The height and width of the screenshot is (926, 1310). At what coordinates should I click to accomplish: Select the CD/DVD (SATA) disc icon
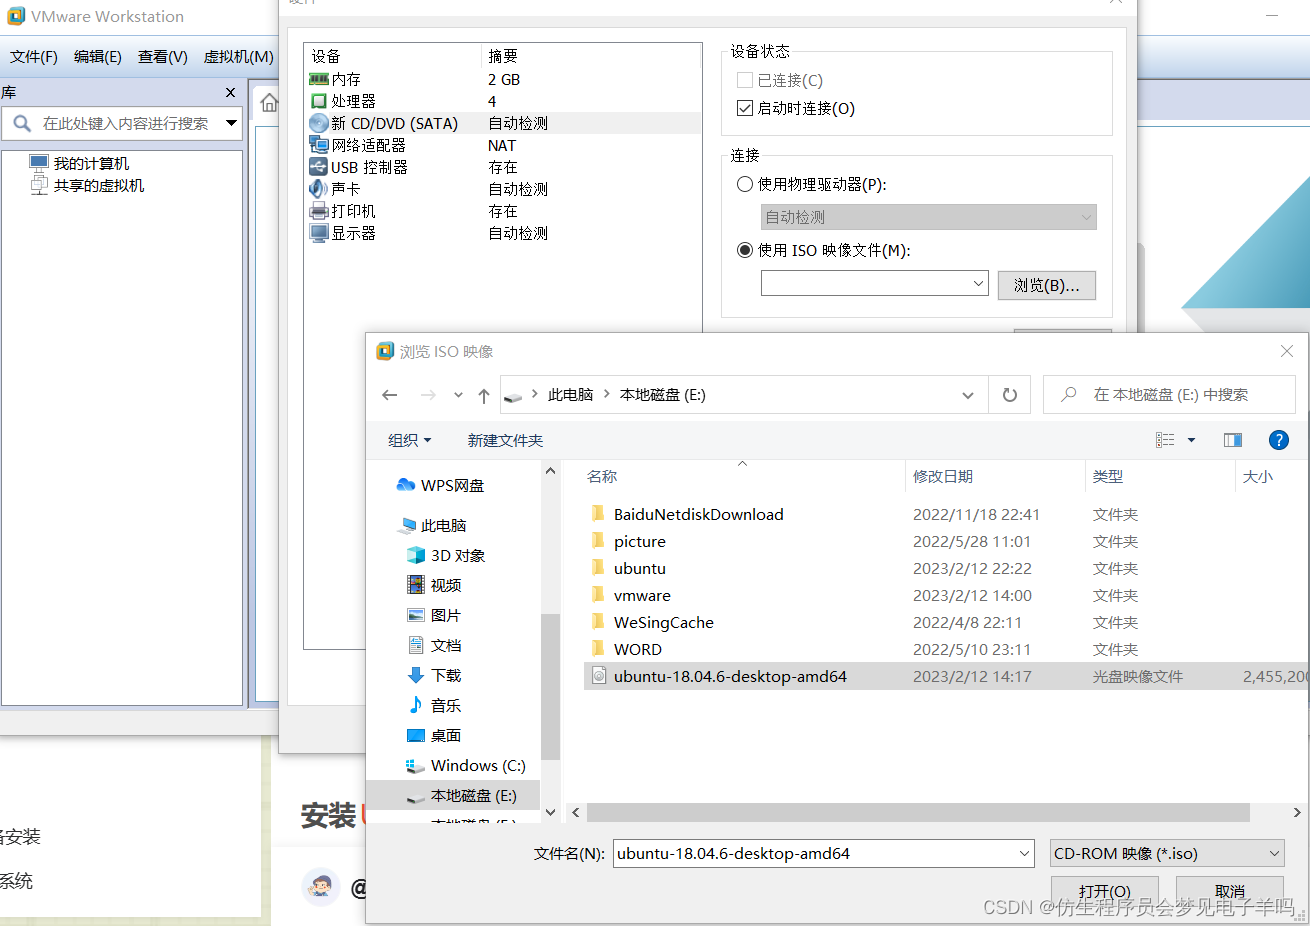point(319,123)
